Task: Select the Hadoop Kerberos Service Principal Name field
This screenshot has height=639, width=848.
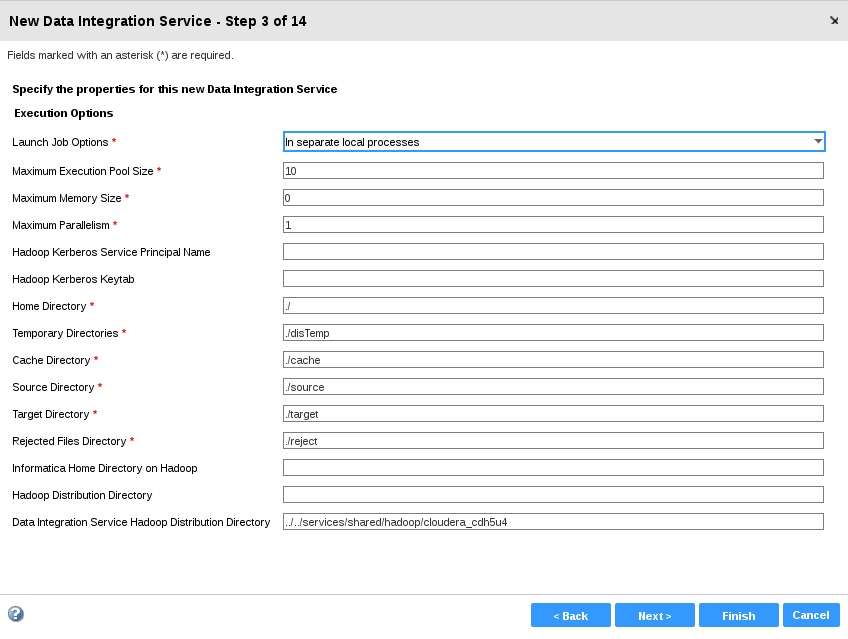Action: [553, 252]
